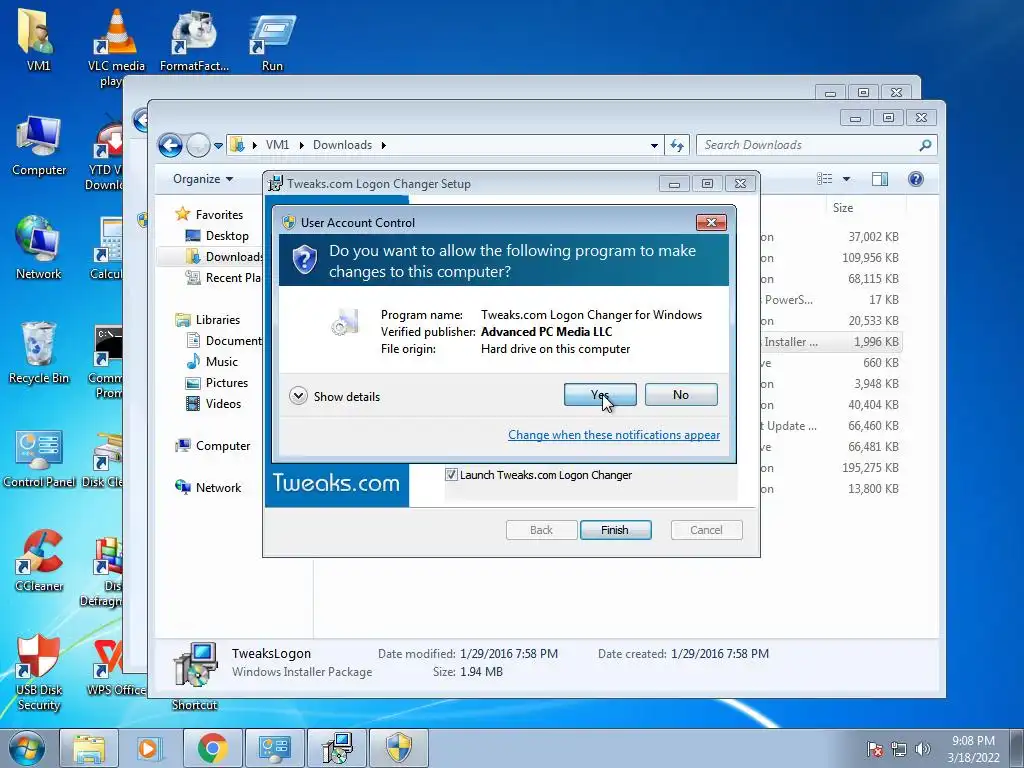Screen dimensions: 1024x768
Task: Open the Organize dropdown menu
Action: (x=202, y=179)
